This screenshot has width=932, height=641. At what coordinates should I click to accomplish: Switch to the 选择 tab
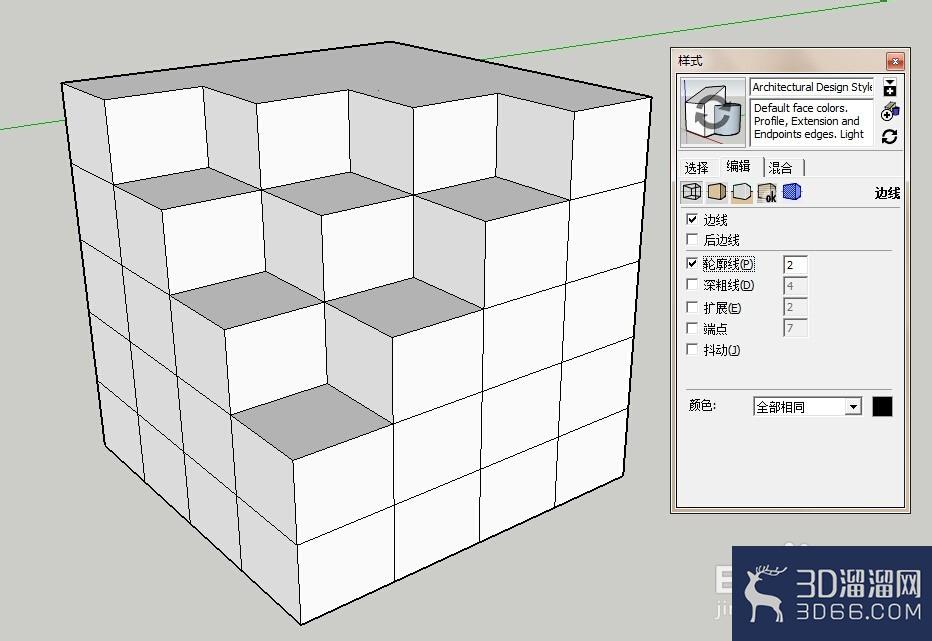(x=697, y=168)
